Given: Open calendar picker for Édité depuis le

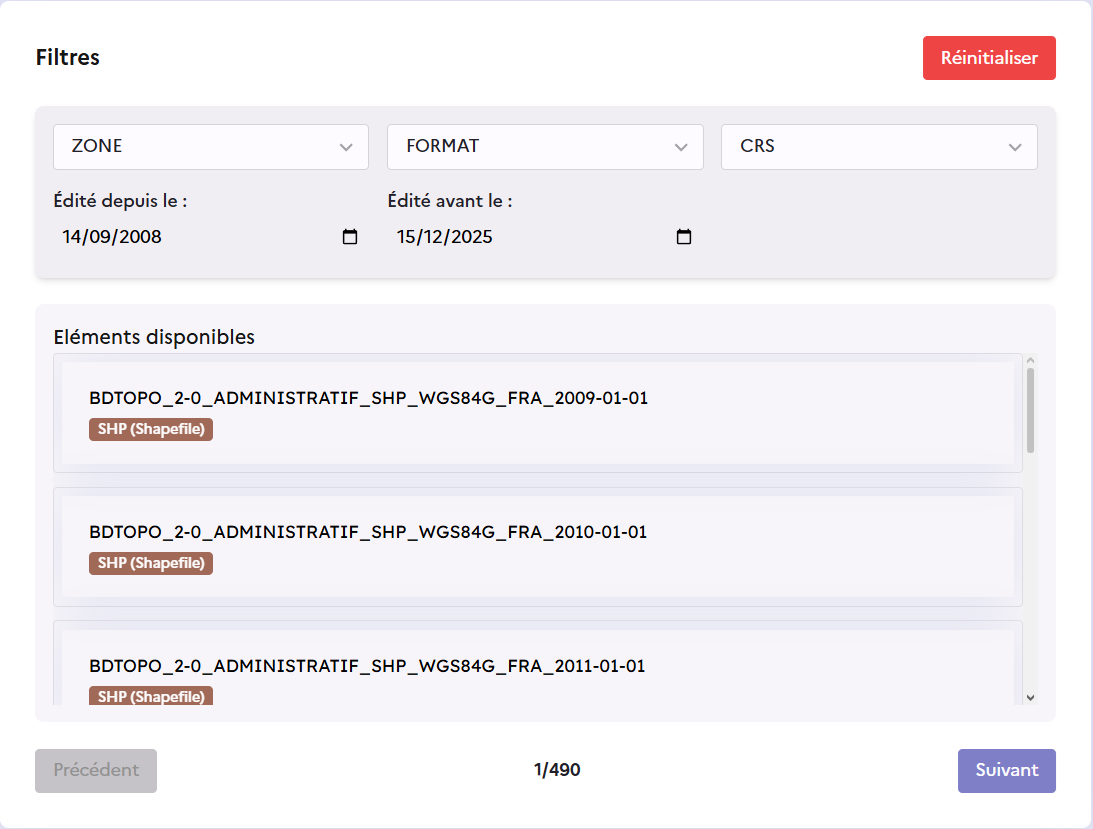Looking at the screenshot, I should pos(350,238).
